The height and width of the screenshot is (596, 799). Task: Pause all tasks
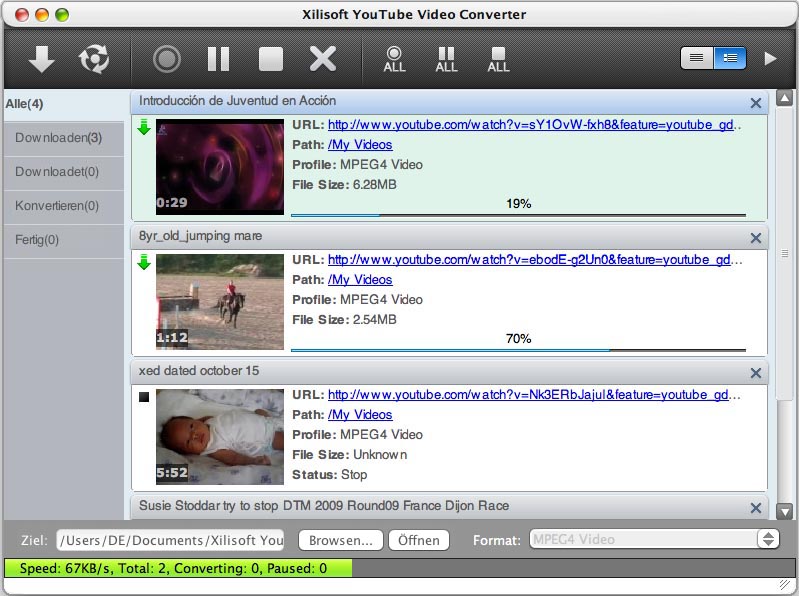(446, 60)
